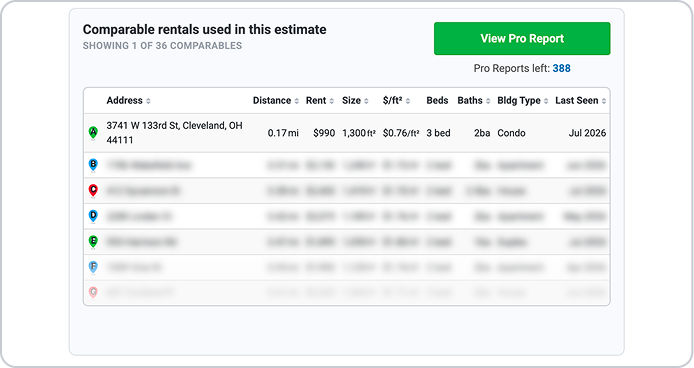The width and height of the screenshot is (694, 368).
Task: Click the Comparable rentals used heading
Action: point(204,30)
